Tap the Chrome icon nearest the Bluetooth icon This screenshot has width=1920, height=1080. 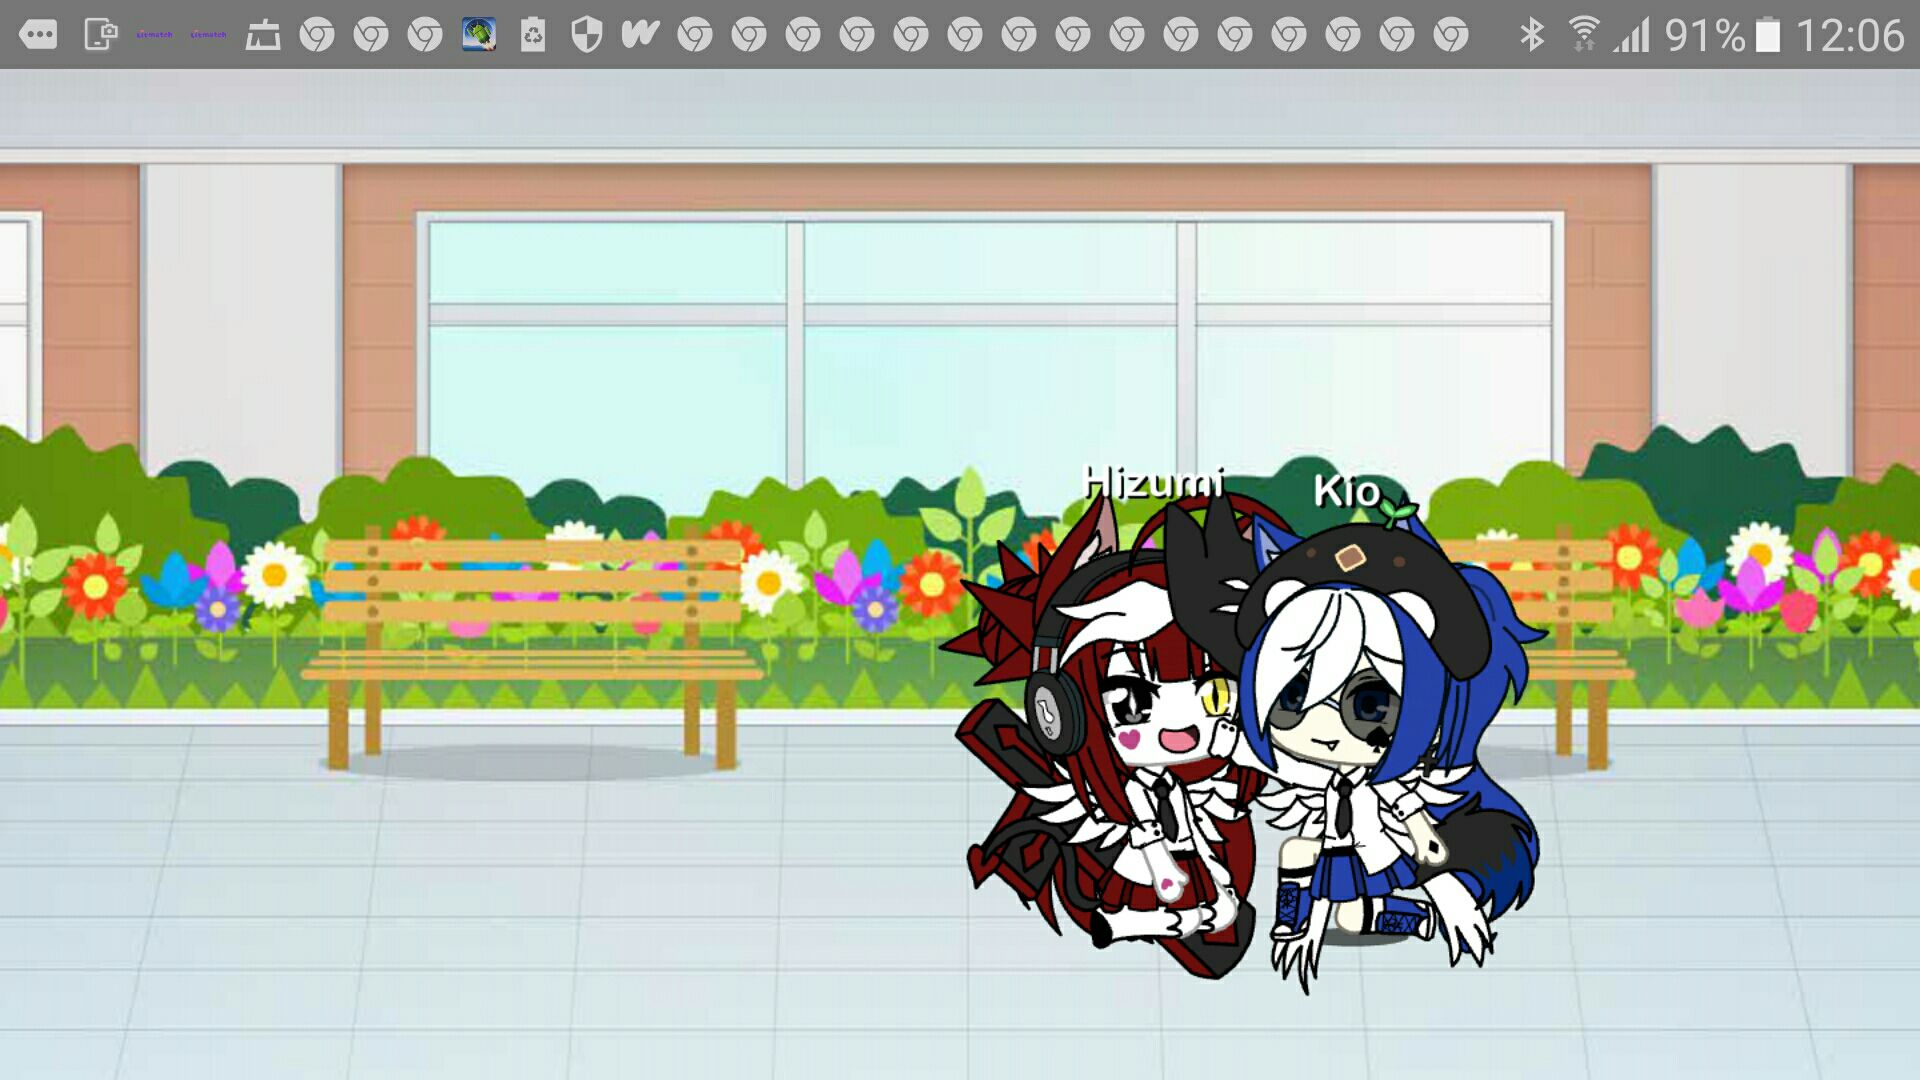click(x=1451, y=36)
